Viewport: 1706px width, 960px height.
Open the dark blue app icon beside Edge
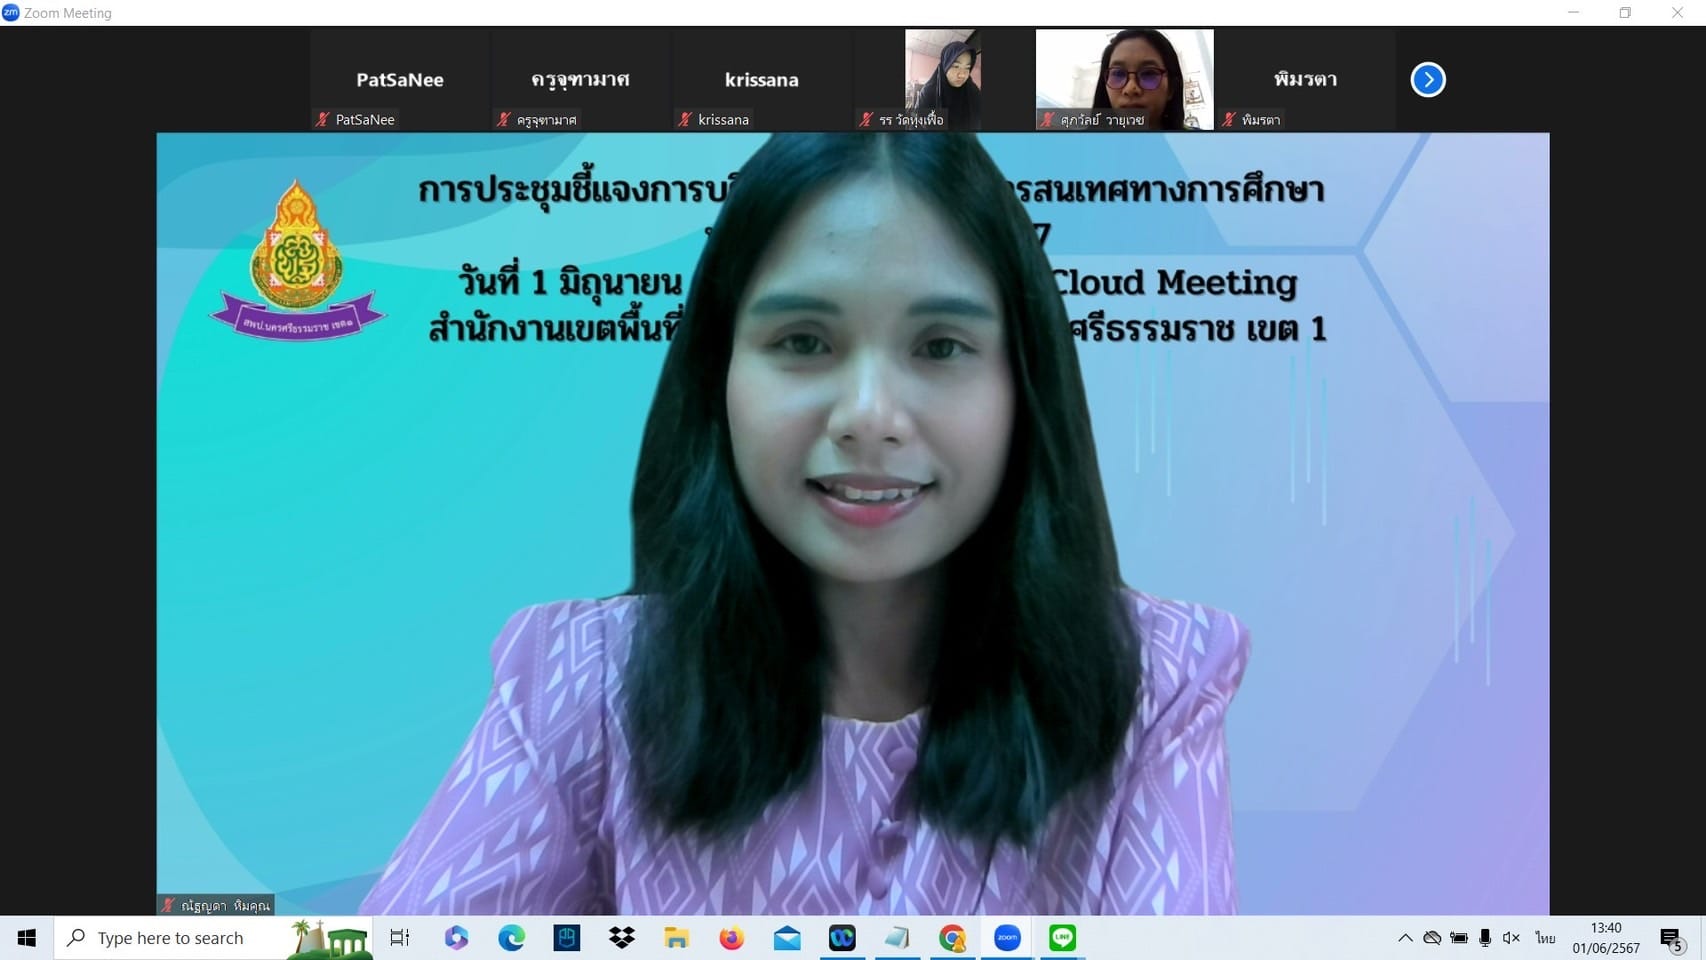coord(567,938)
